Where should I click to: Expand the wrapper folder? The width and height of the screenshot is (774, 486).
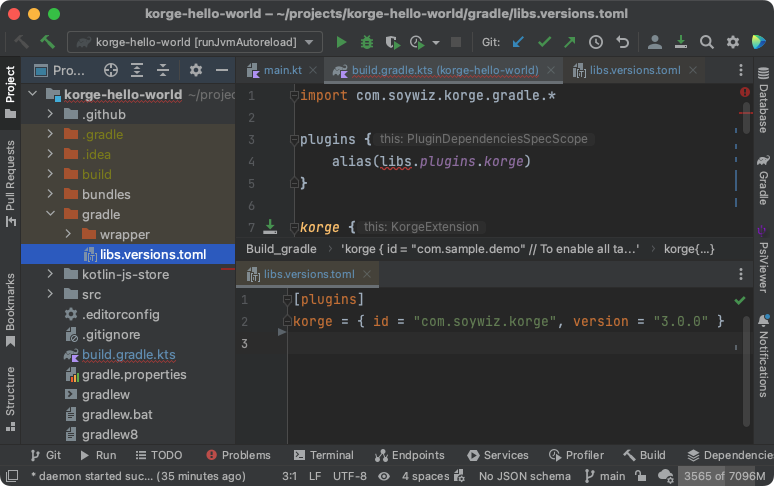(68, 234)
